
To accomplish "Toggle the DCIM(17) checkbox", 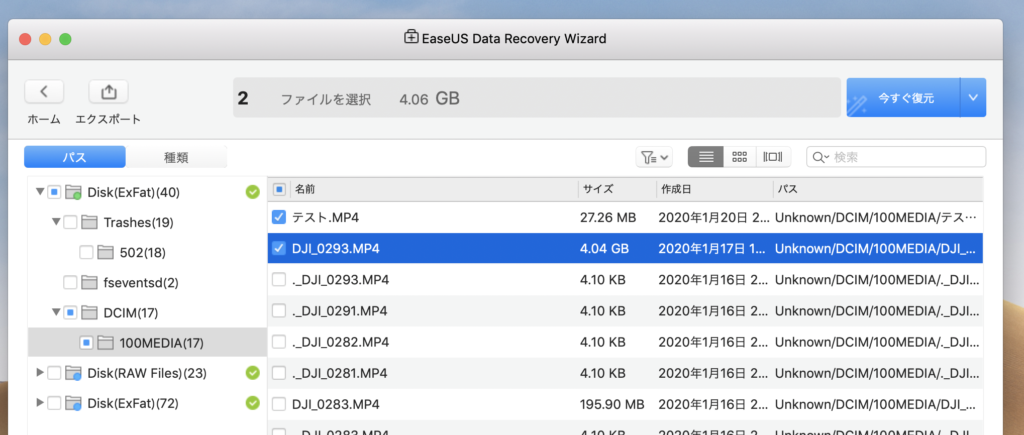I will [x=70, y=312].
